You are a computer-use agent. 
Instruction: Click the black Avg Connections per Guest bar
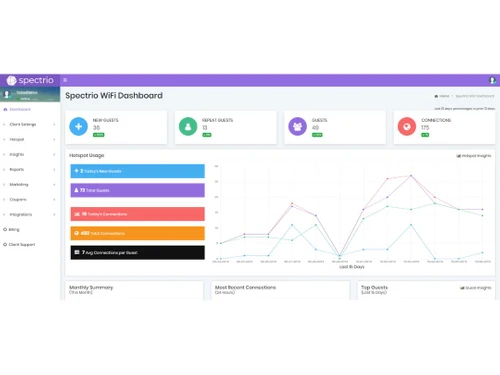point(137,252)
